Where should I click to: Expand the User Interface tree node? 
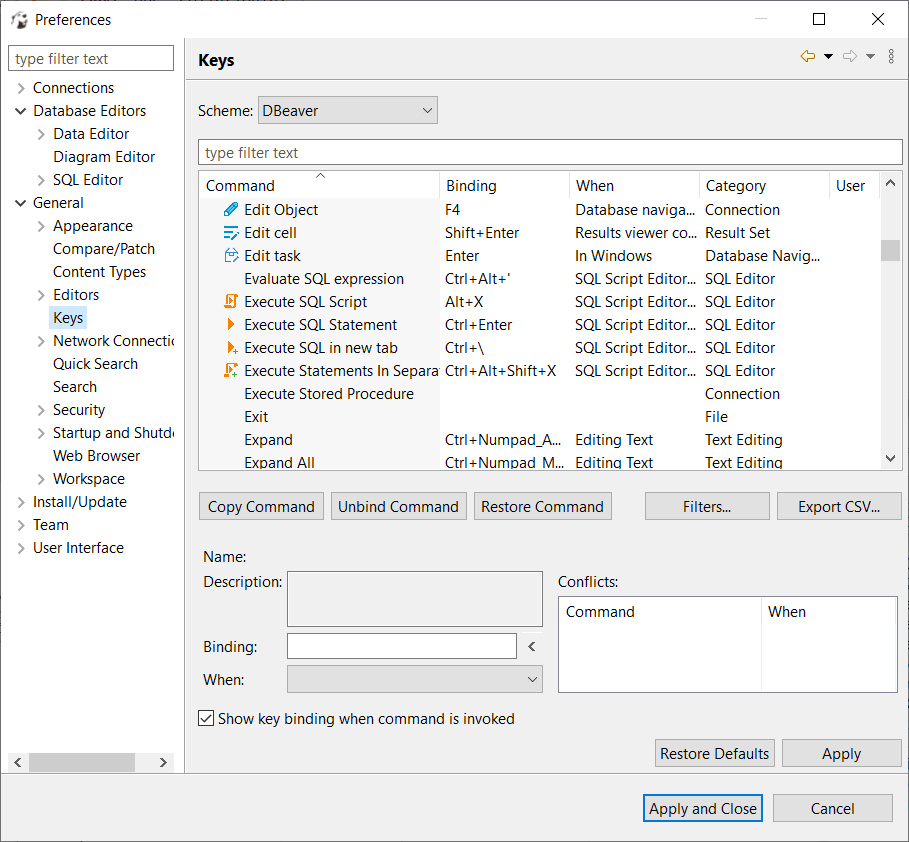point(21,548)
